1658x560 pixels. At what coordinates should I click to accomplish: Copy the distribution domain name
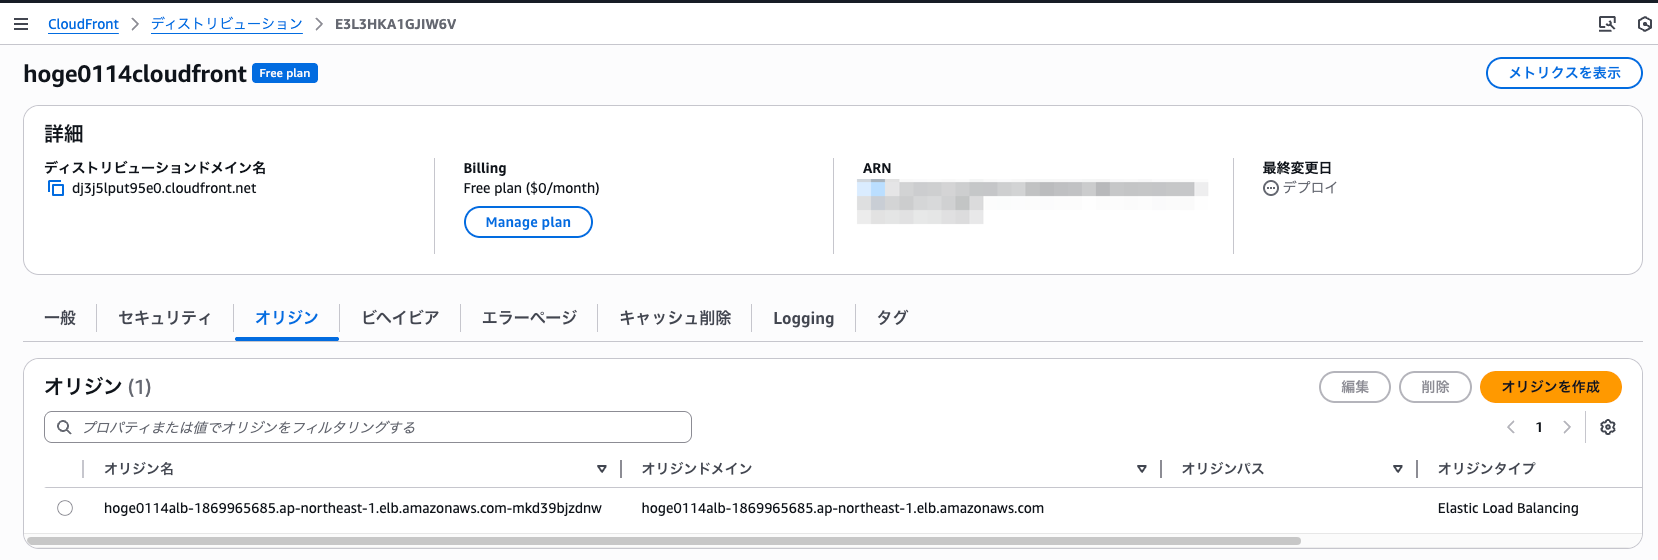coord(56,188)
